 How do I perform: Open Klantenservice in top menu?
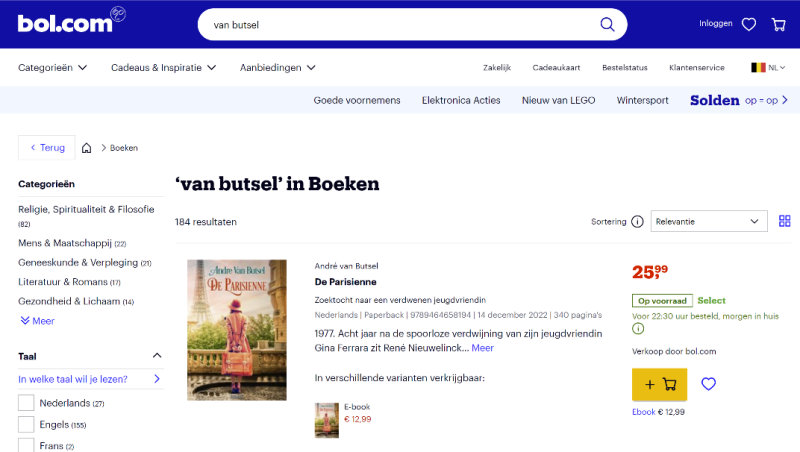pyautogui.click(x=696, y=67)
